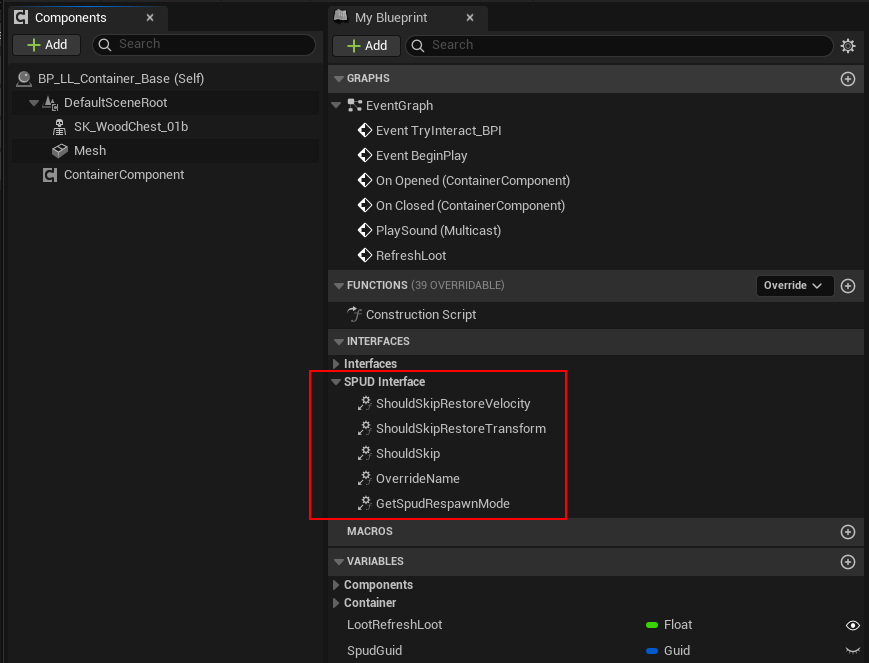The height and width of the screenshot is (663, 869).
Task: Expand the Components variable category
Action: coord(336,585)
